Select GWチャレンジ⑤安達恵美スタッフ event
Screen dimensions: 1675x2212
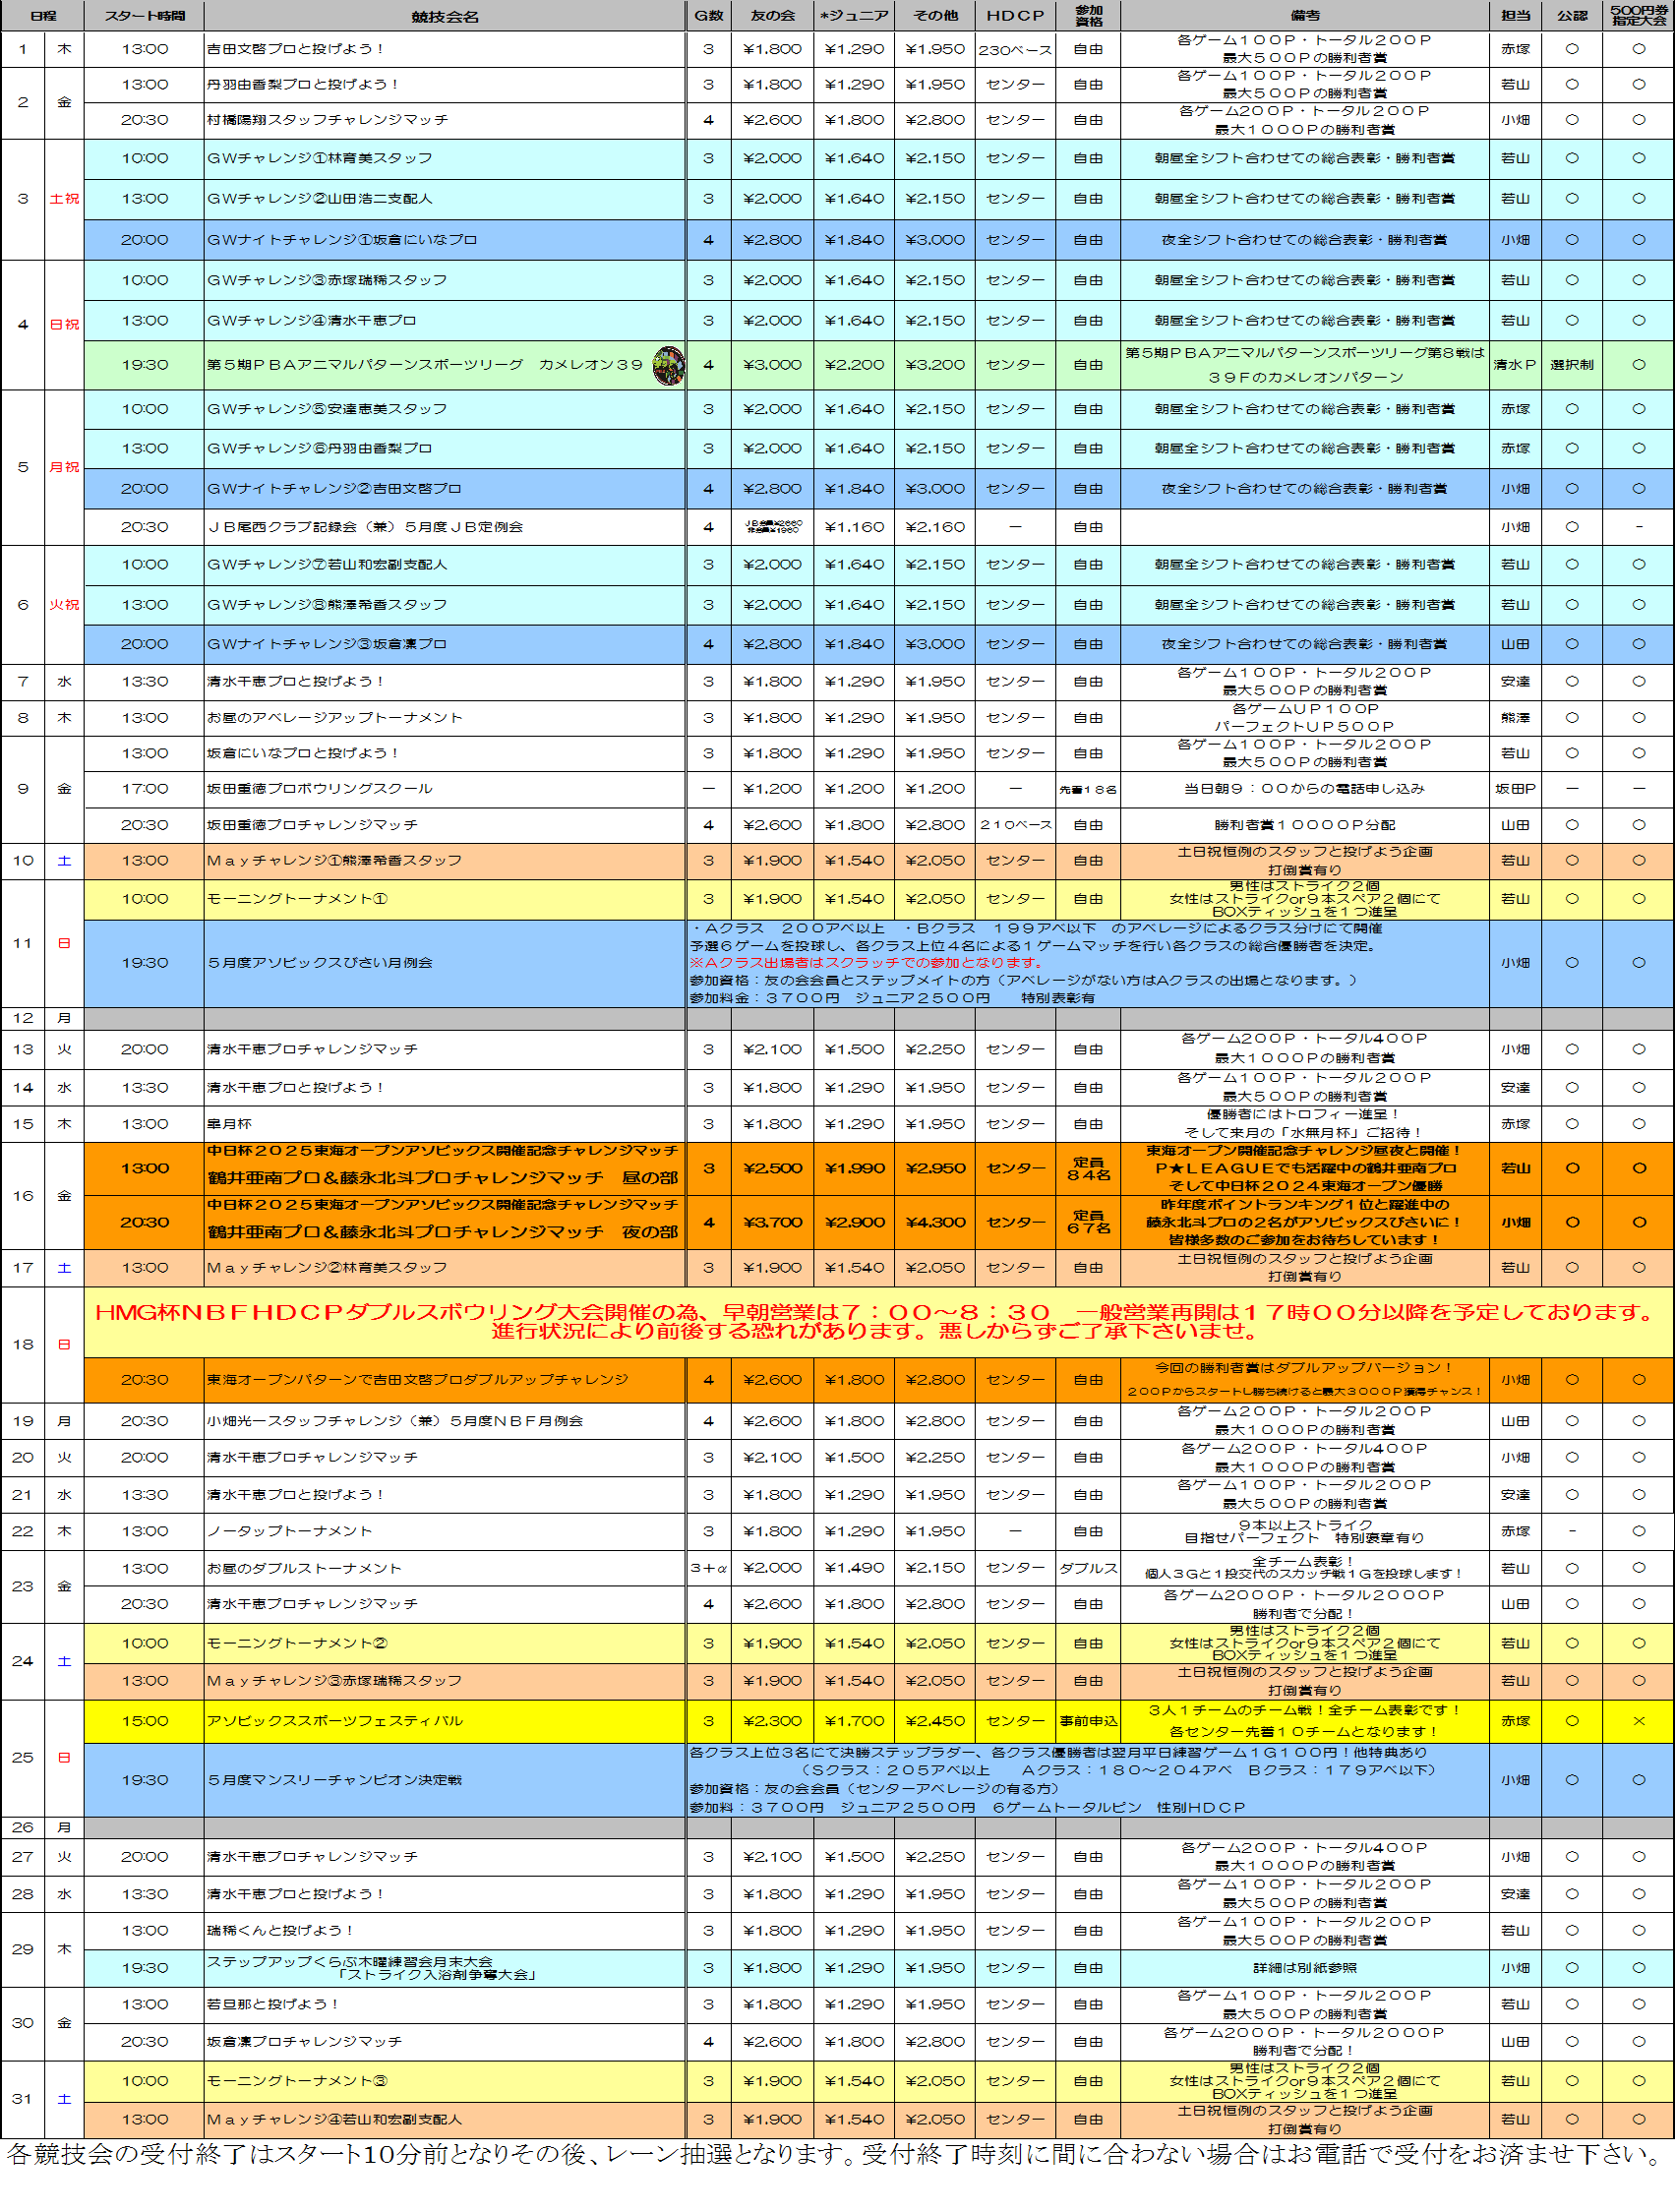(327, 409)
